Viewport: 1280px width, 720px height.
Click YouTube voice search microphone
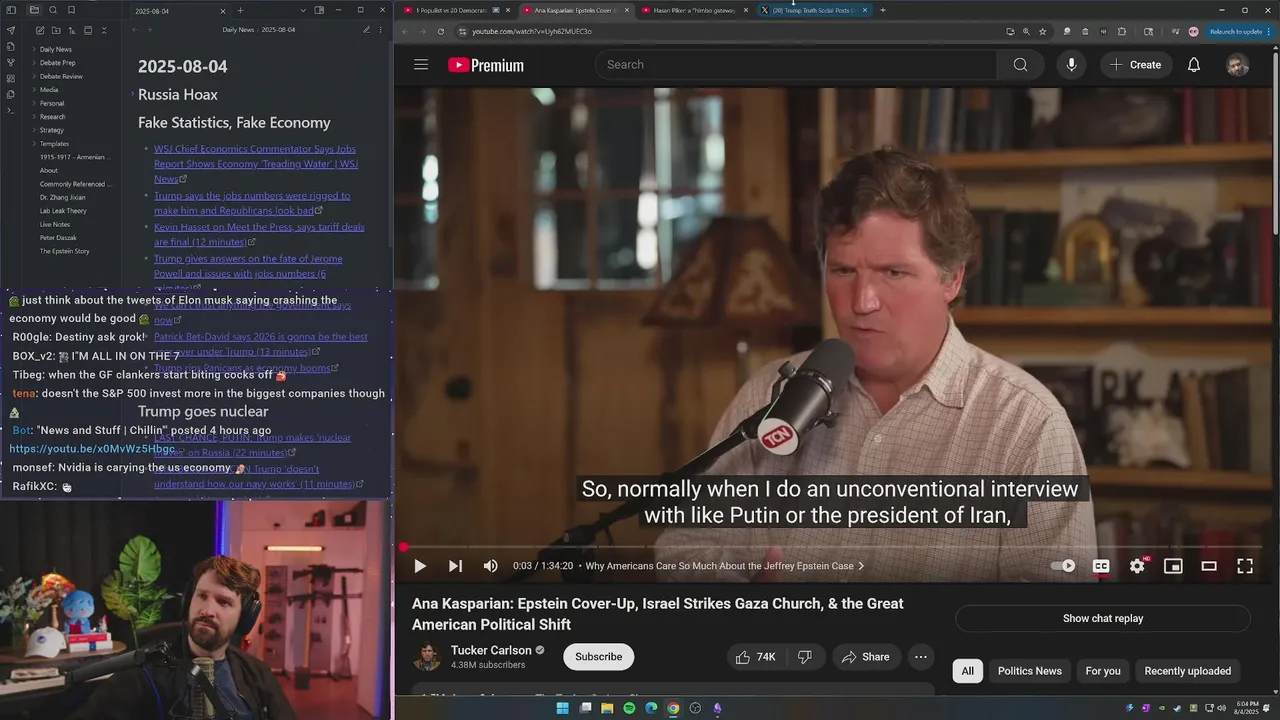point(1071,65)
